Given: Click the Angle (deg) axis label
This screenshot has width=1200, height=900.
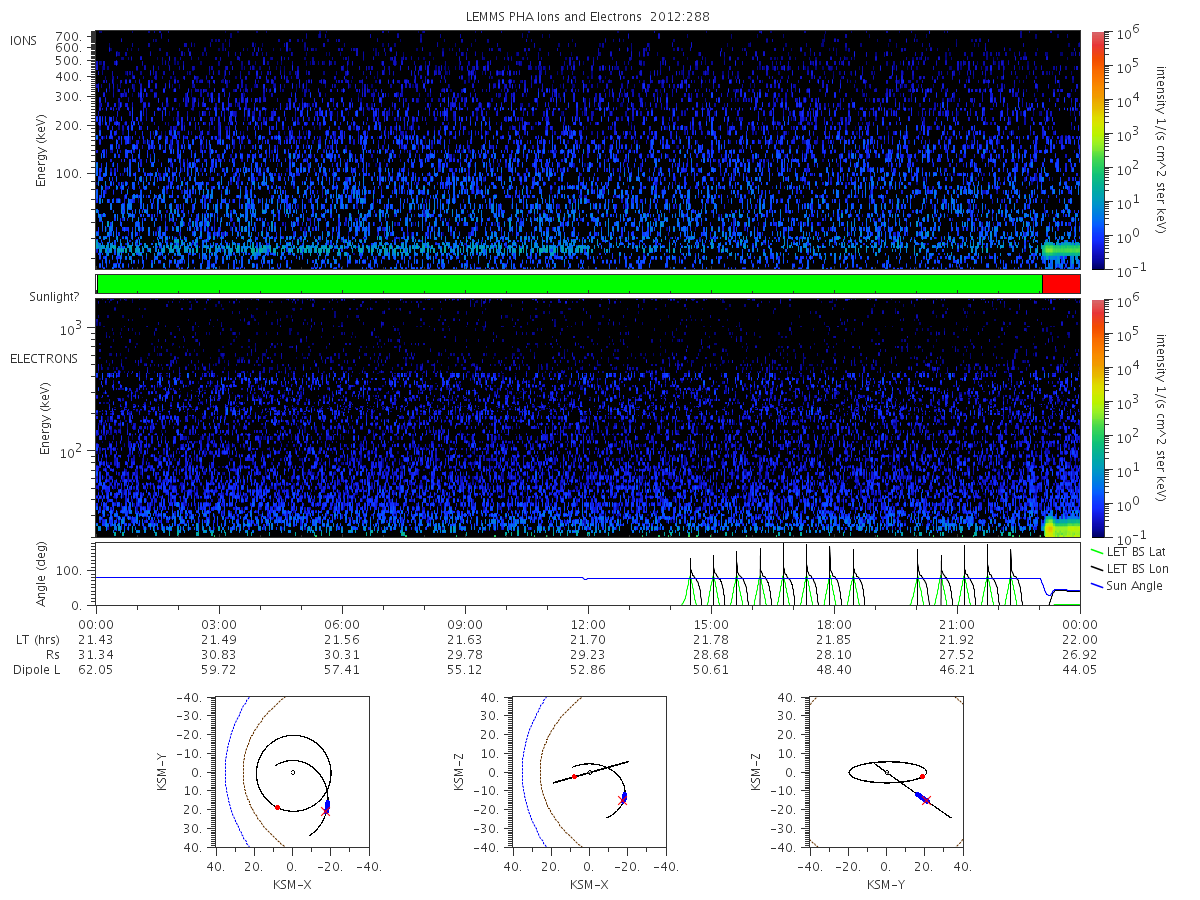Looking at the screenshot, I should [x=45, y=573].
